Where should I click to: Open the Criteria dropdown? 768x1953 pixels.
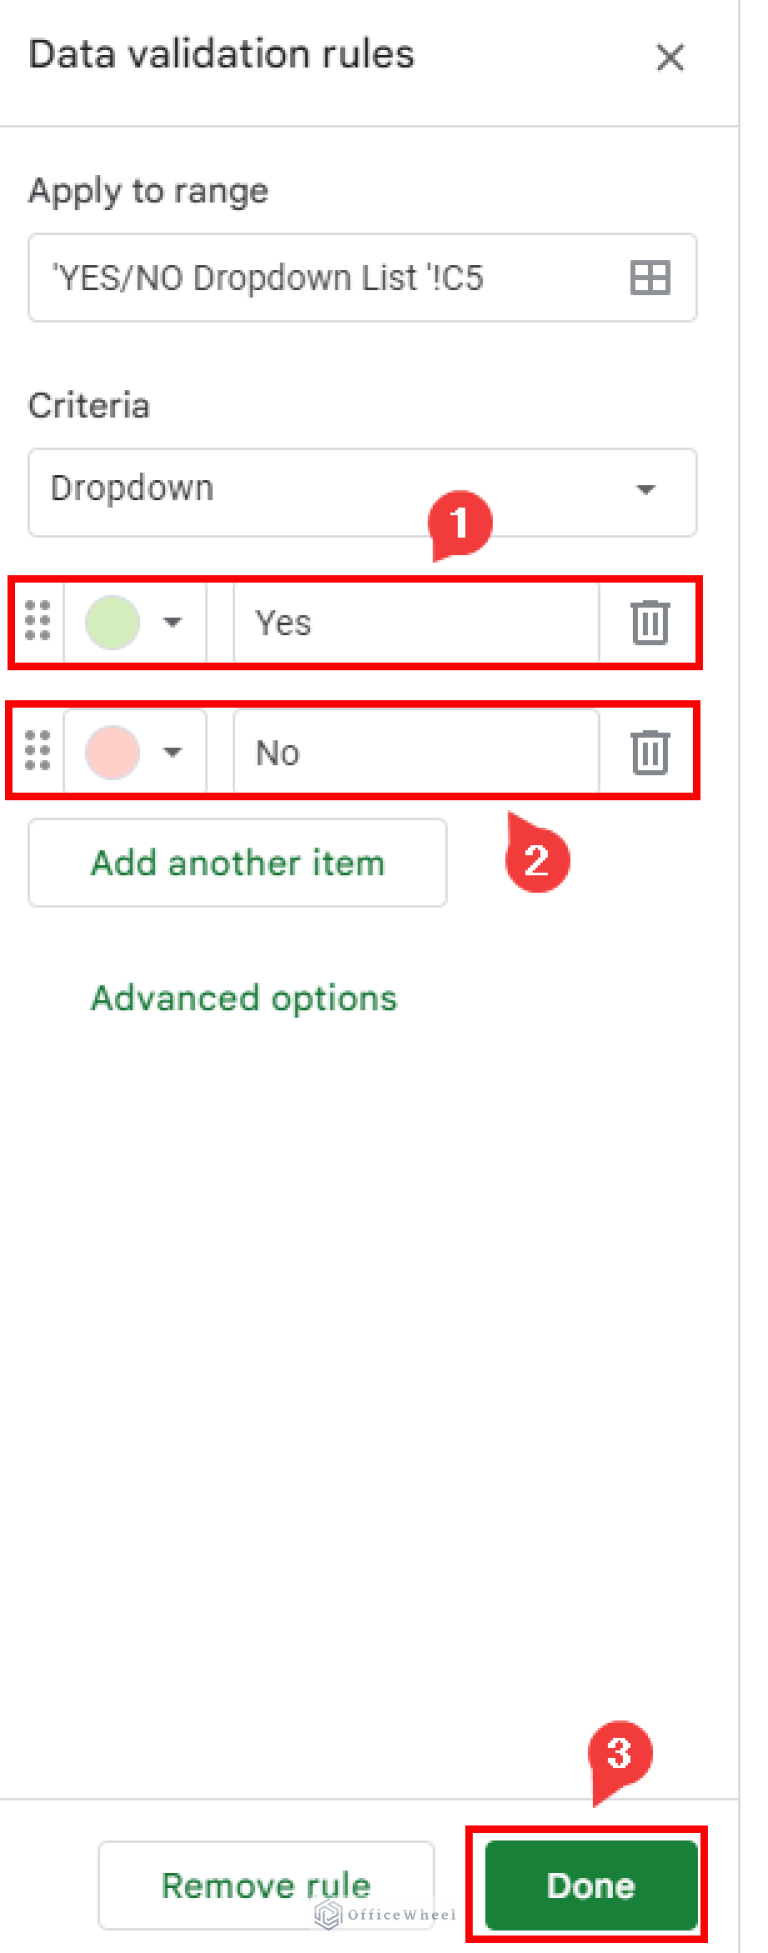coord(362,492)
